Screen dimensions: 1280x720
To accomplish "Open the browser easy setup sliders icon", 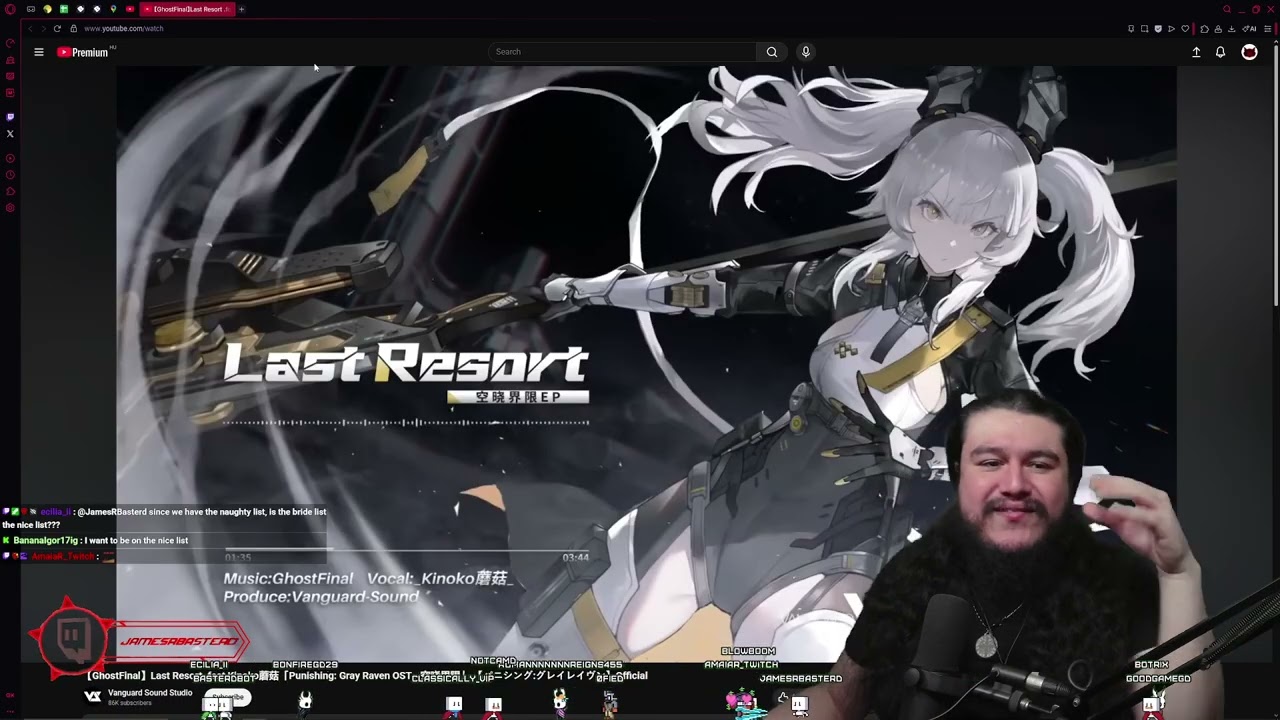I will (1267, 29).
